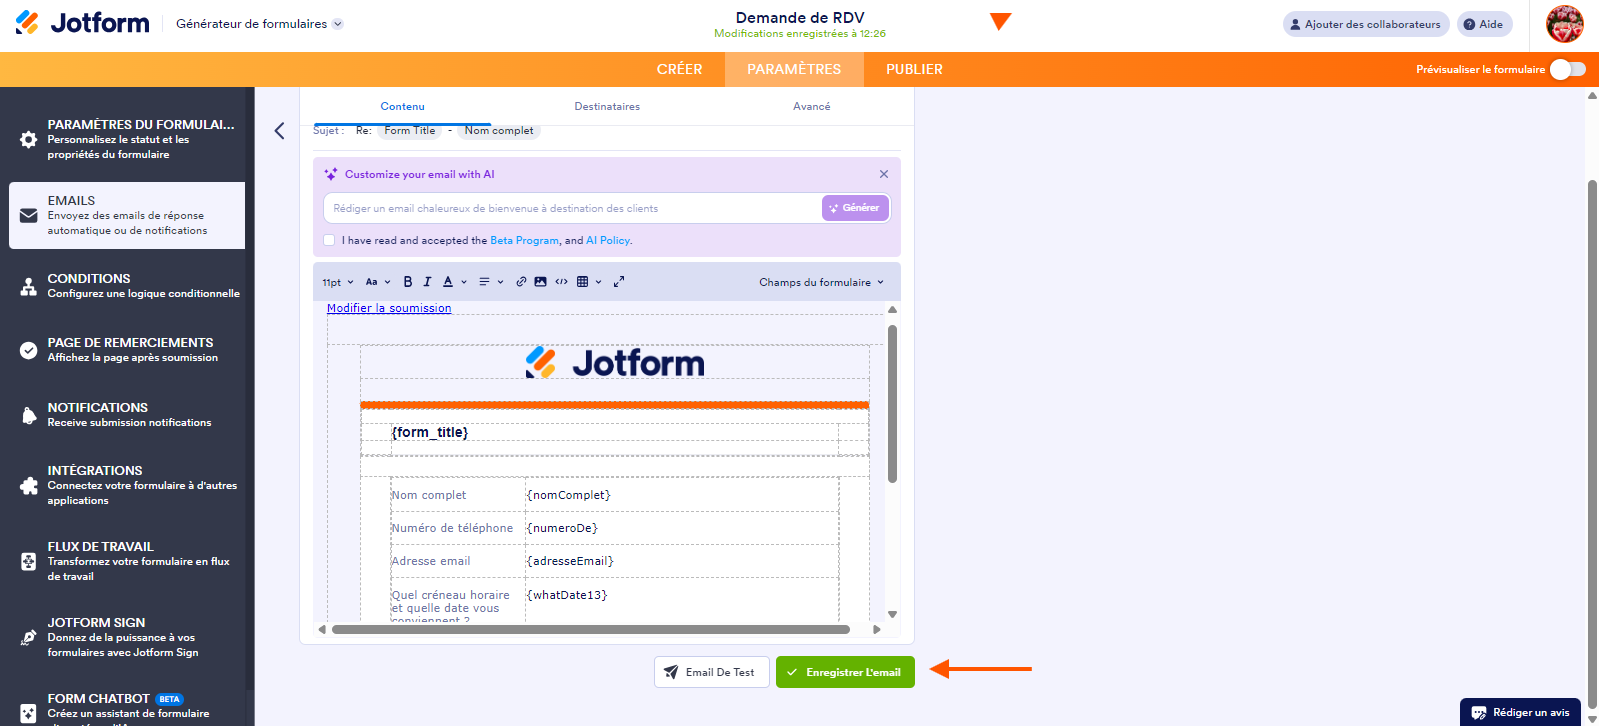Select the Avancé tab

click(812, 106)
